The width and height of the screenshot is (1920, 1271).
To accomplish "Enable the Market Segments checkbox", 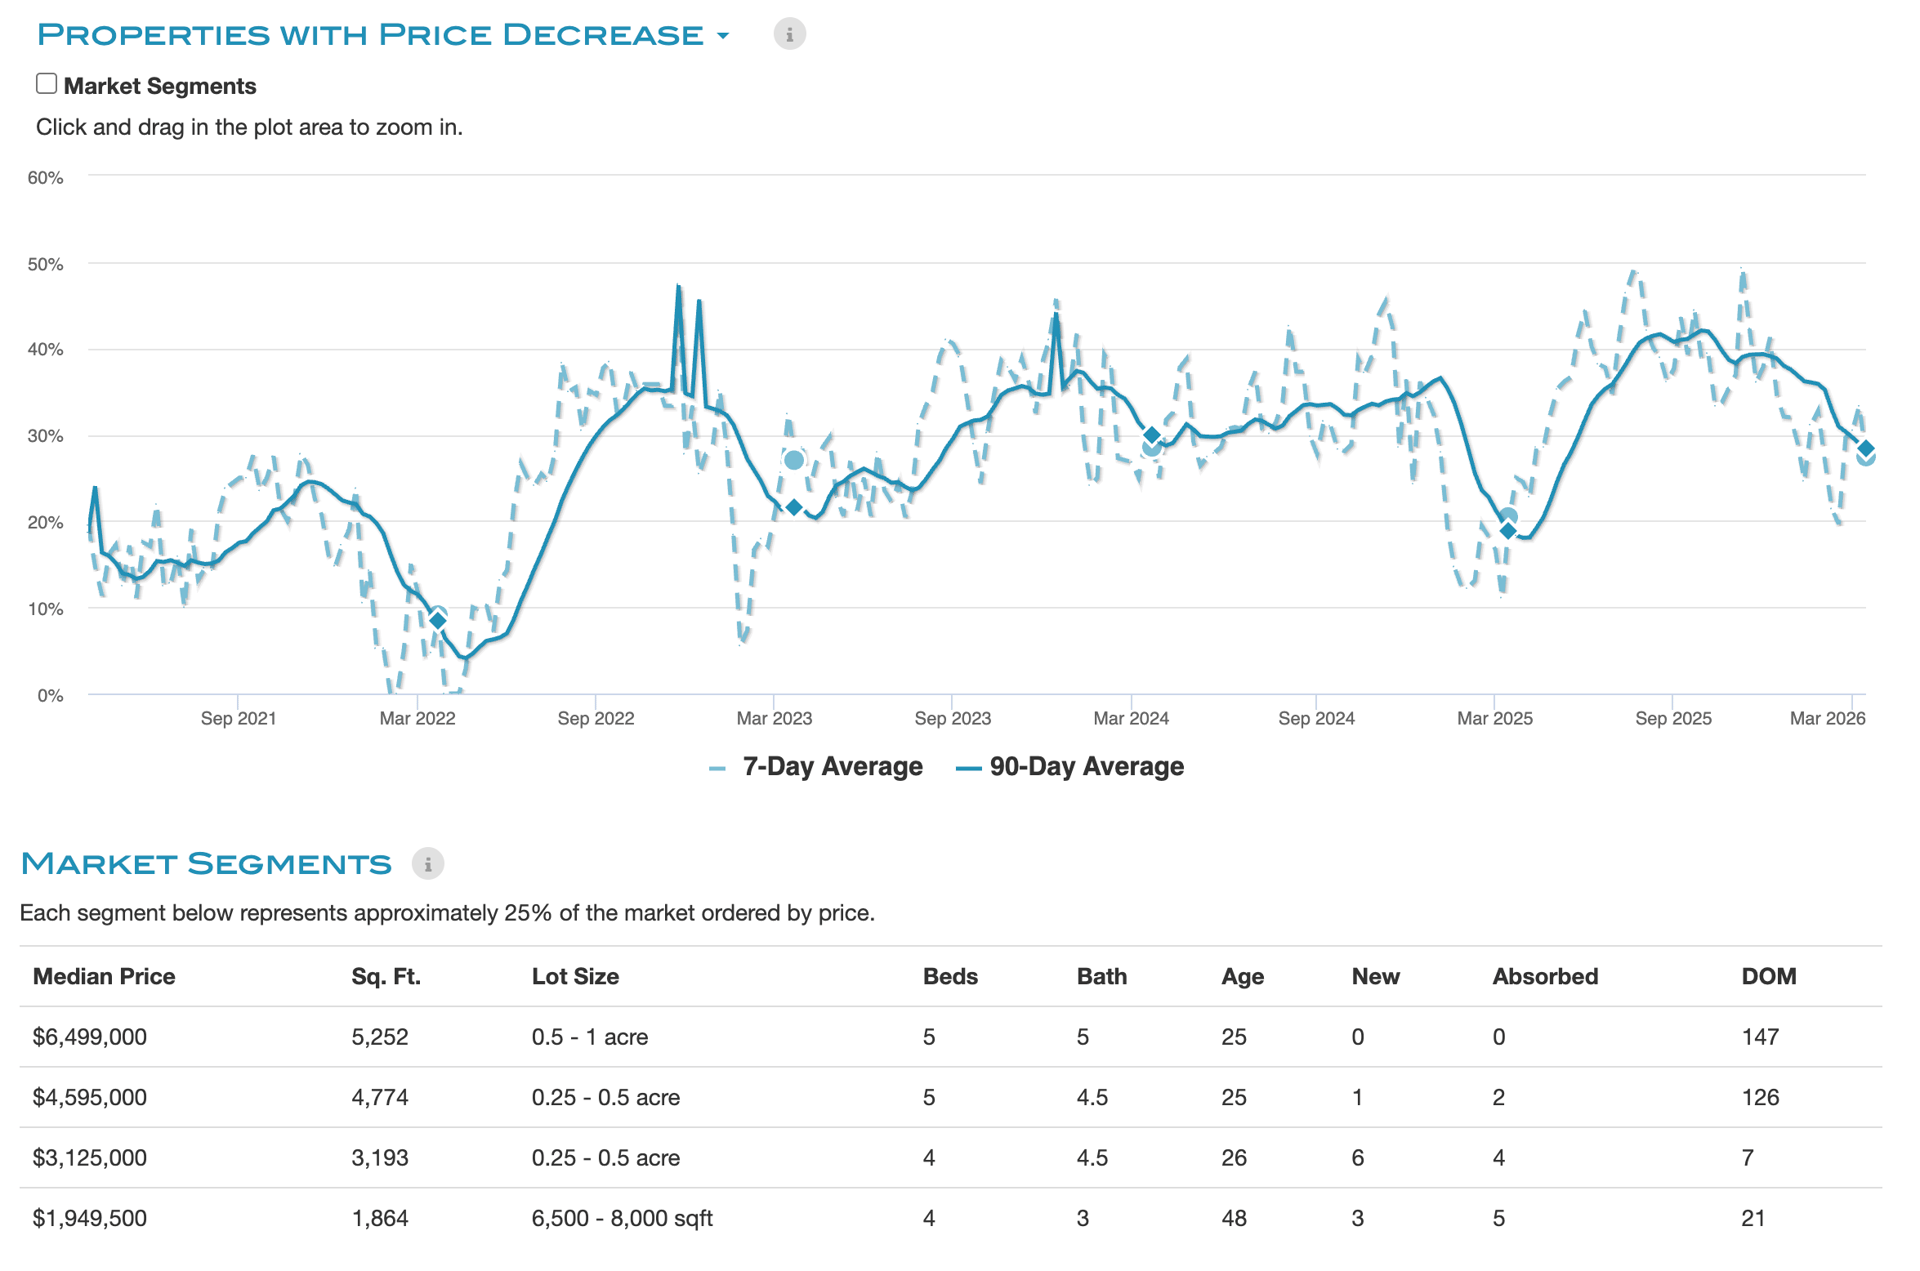I will (47, 84).
